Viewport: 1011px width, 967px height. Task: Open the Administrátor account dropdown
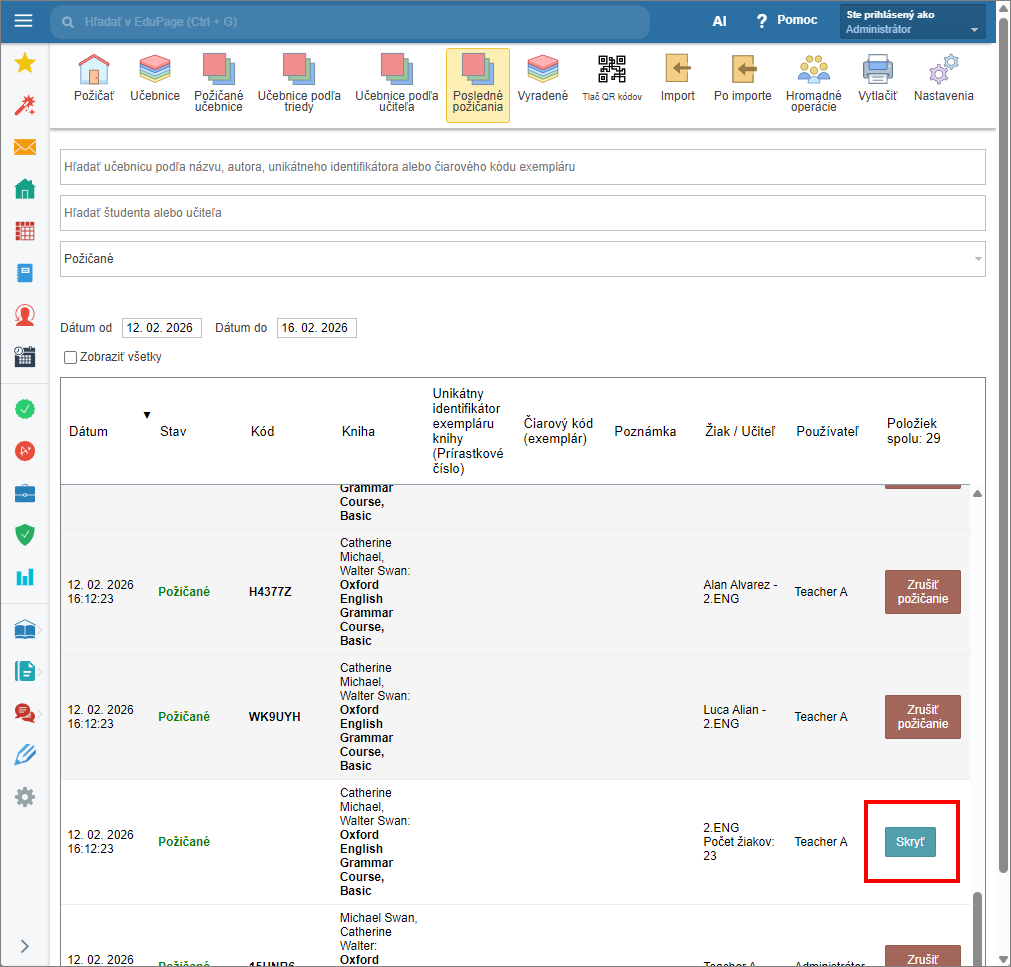912,22
